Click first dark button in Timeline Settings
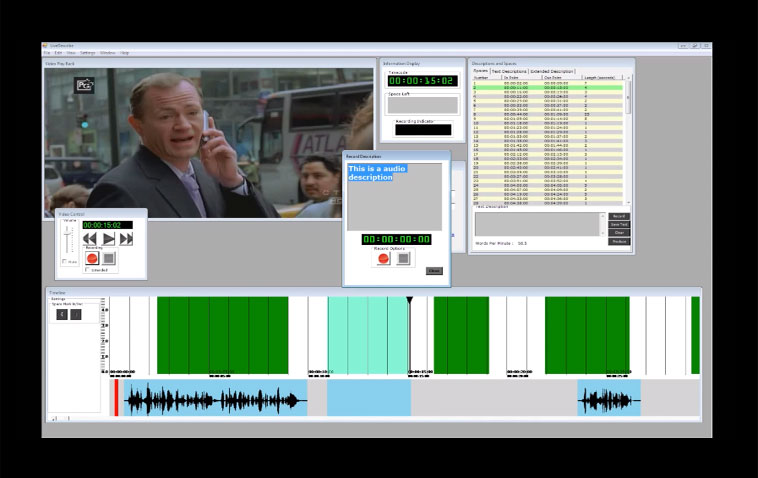This screenshot has width=758, height=478. [x=61, y=314]
